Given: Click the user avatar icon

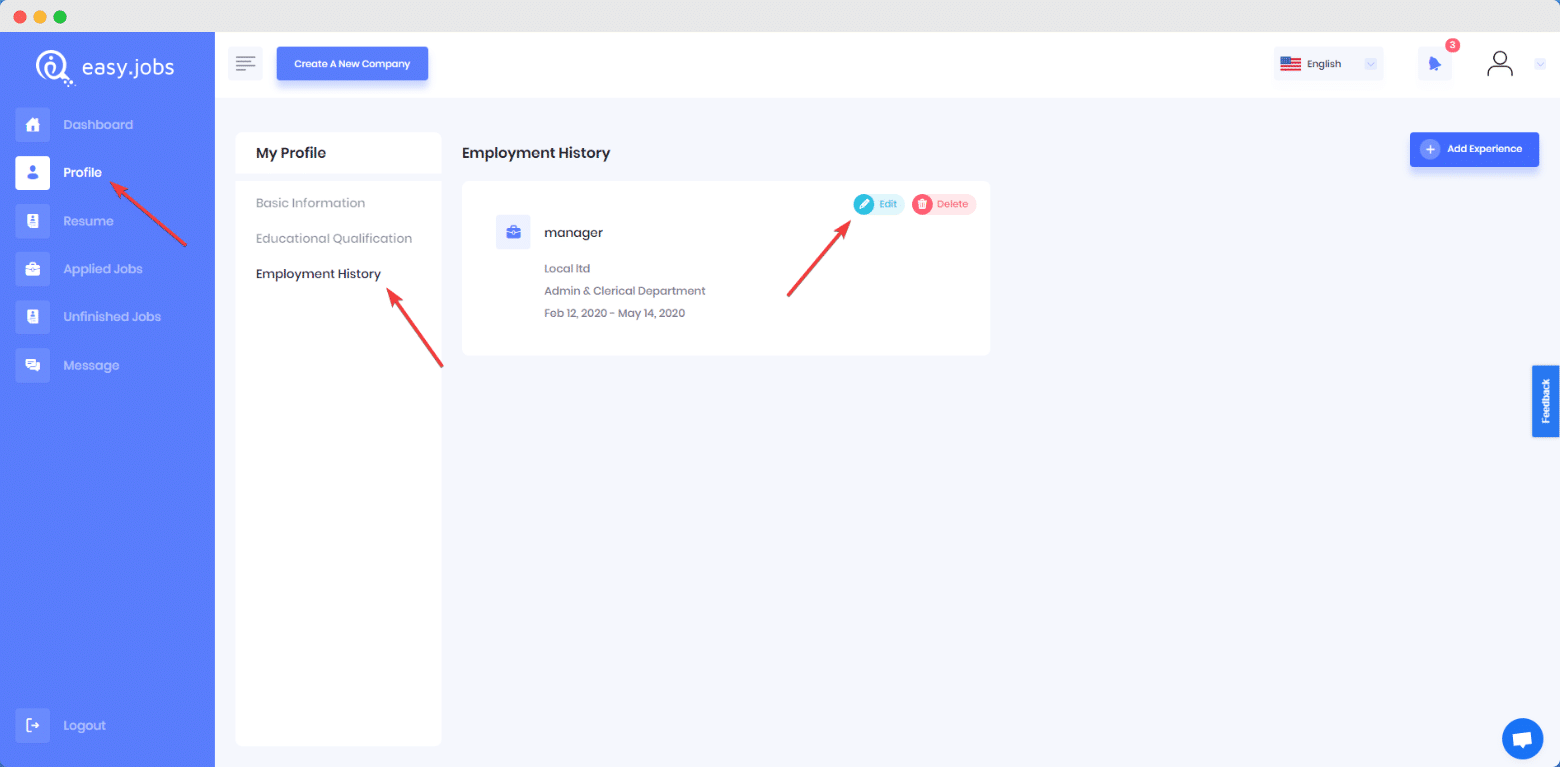Looking at the screenshot, I should coord(1500,63).
